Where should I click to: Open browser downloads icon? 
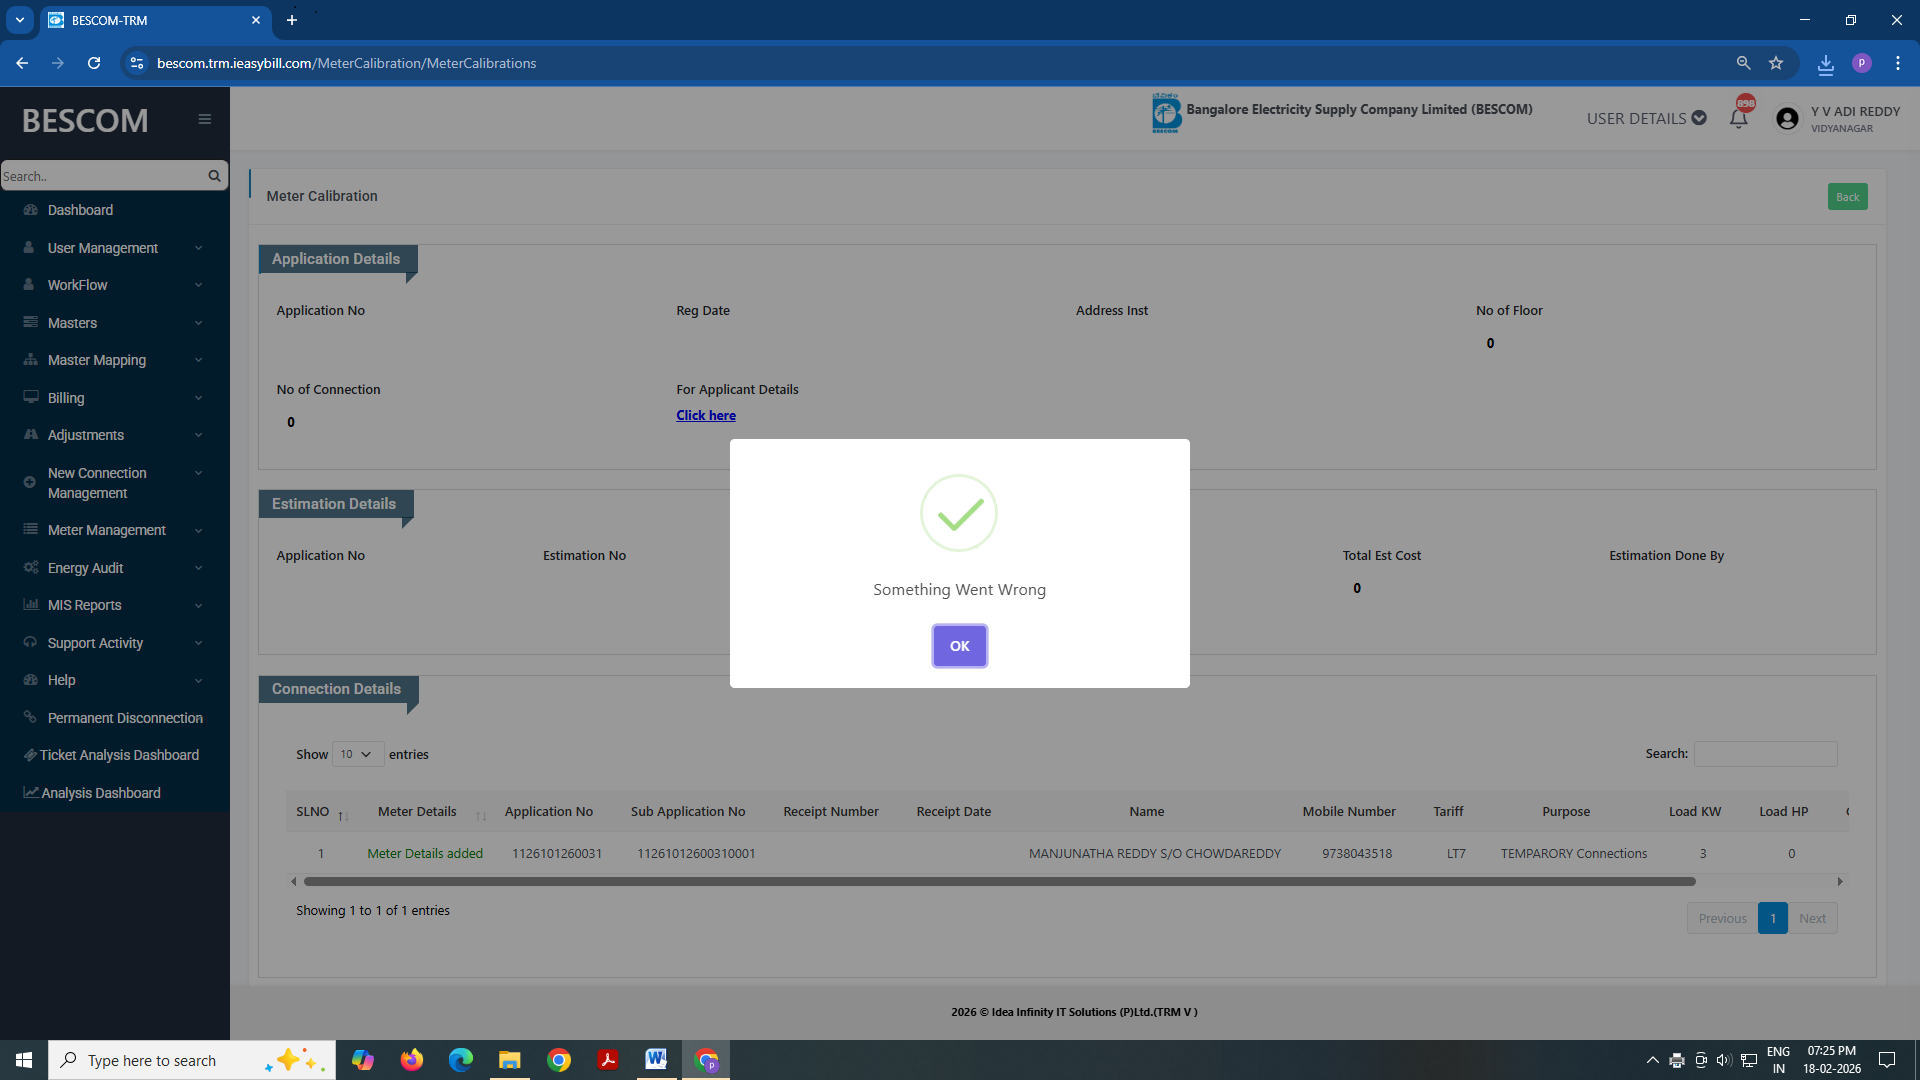(1826, 64)
